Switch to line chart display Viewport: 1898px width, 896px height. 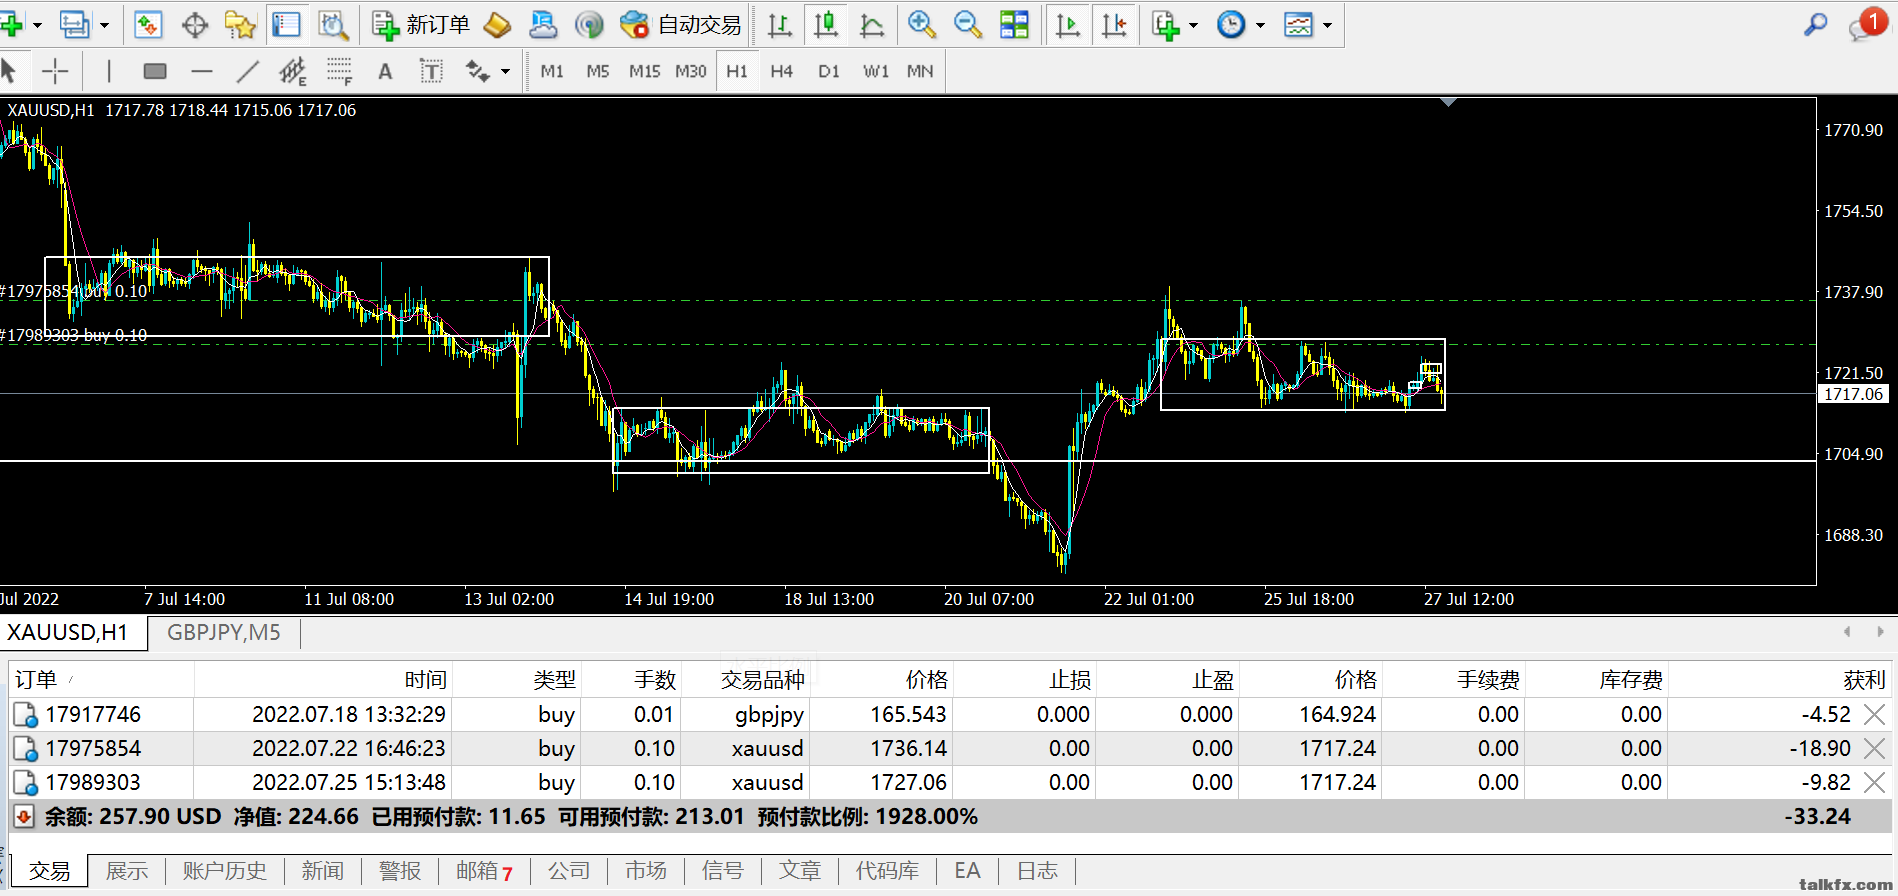tap(872, 25)
